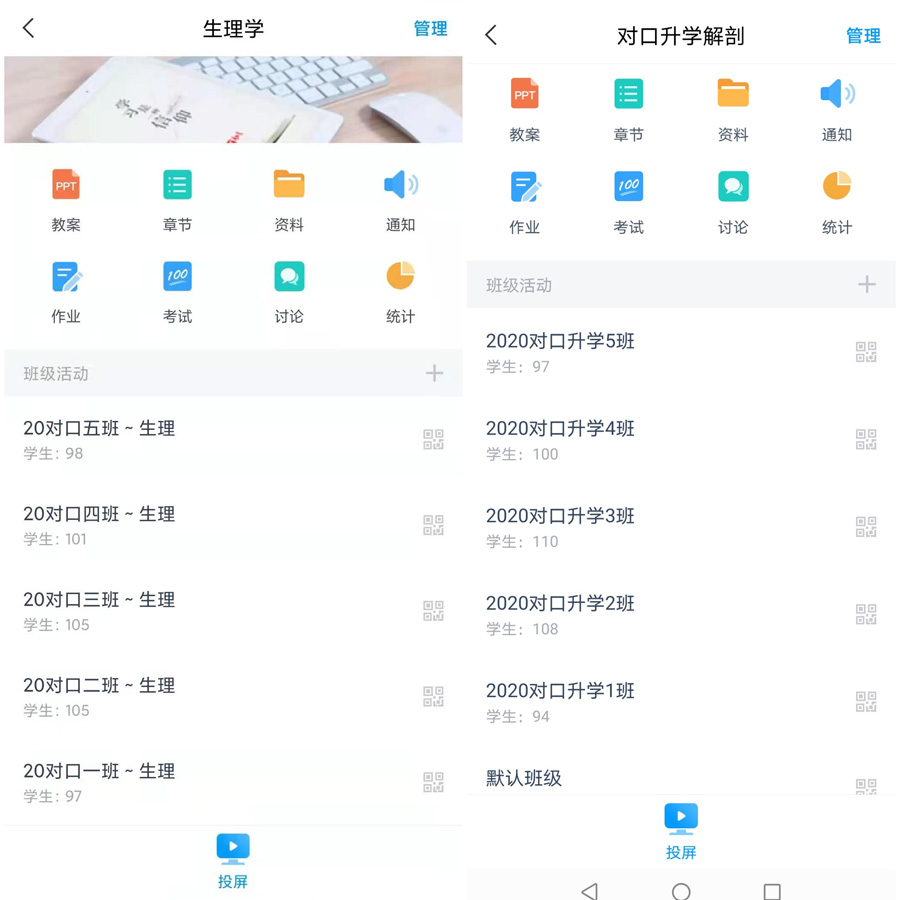
Task: Tap 讨论 chat icon in 生理学 screen
Action: [289, 277]
